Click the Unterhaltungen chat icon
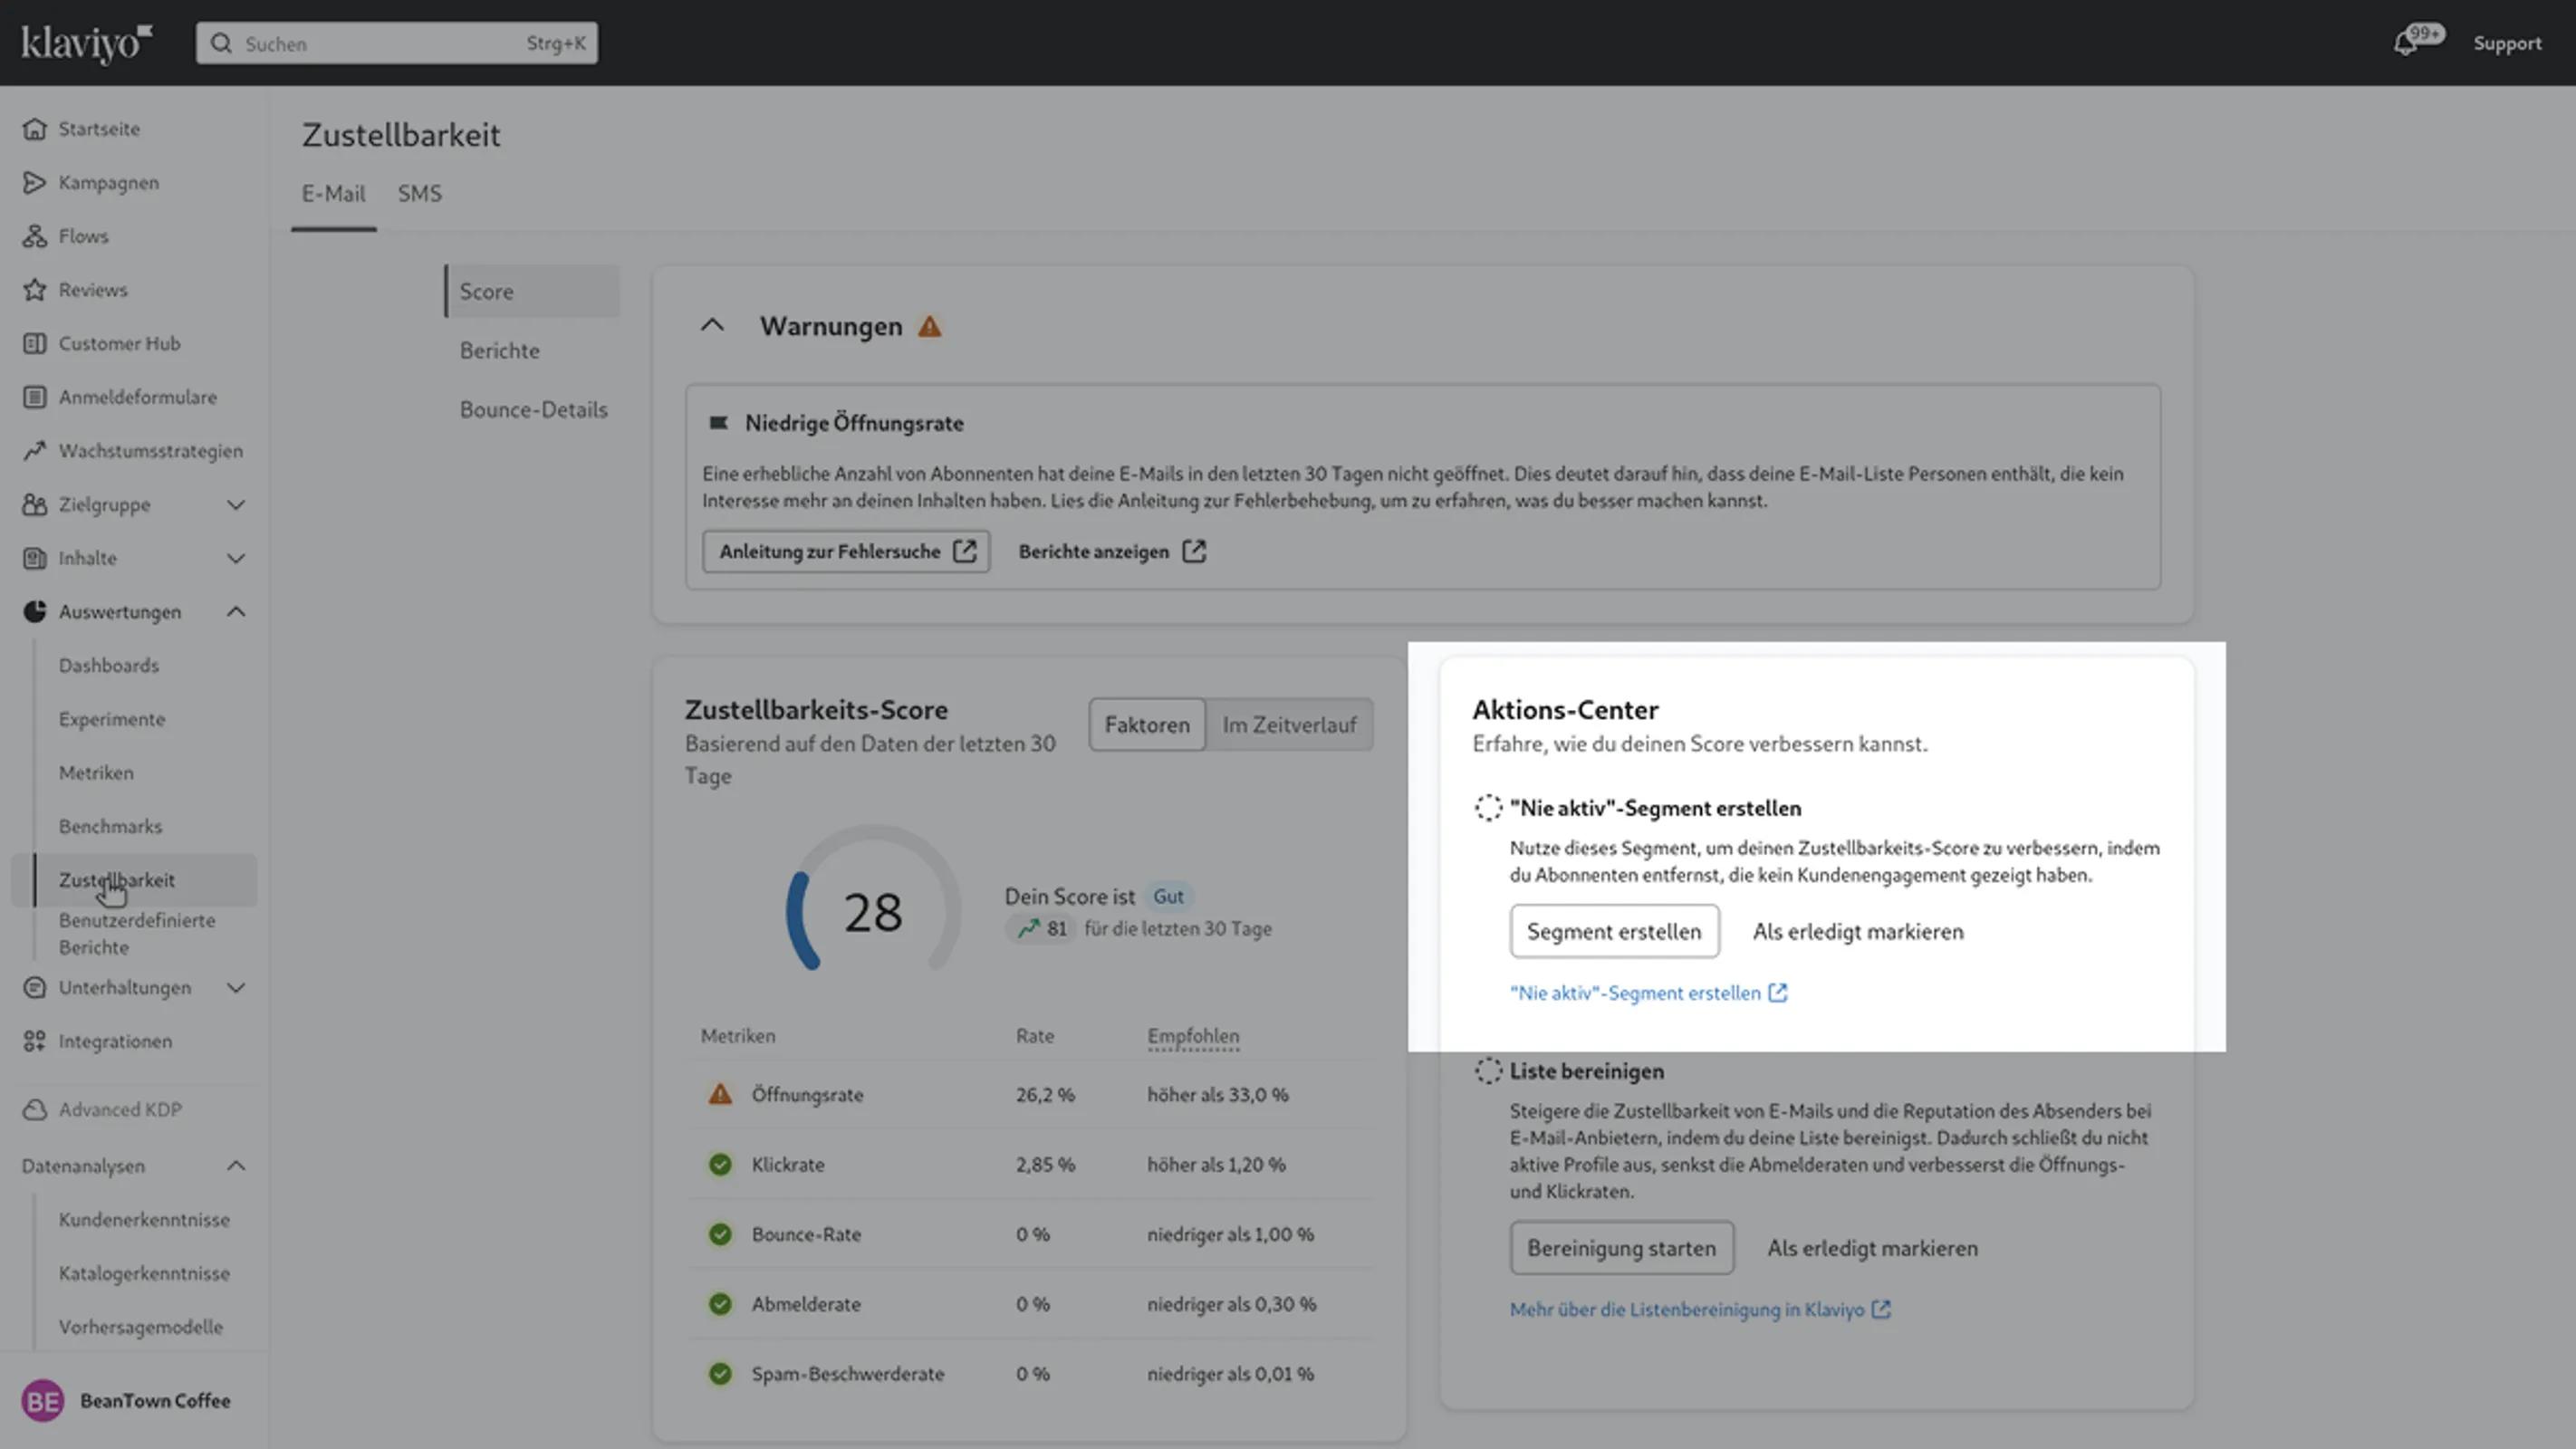Image resolution: width=2576 pixels, height=1449 pixels. [x=35, y=987]
